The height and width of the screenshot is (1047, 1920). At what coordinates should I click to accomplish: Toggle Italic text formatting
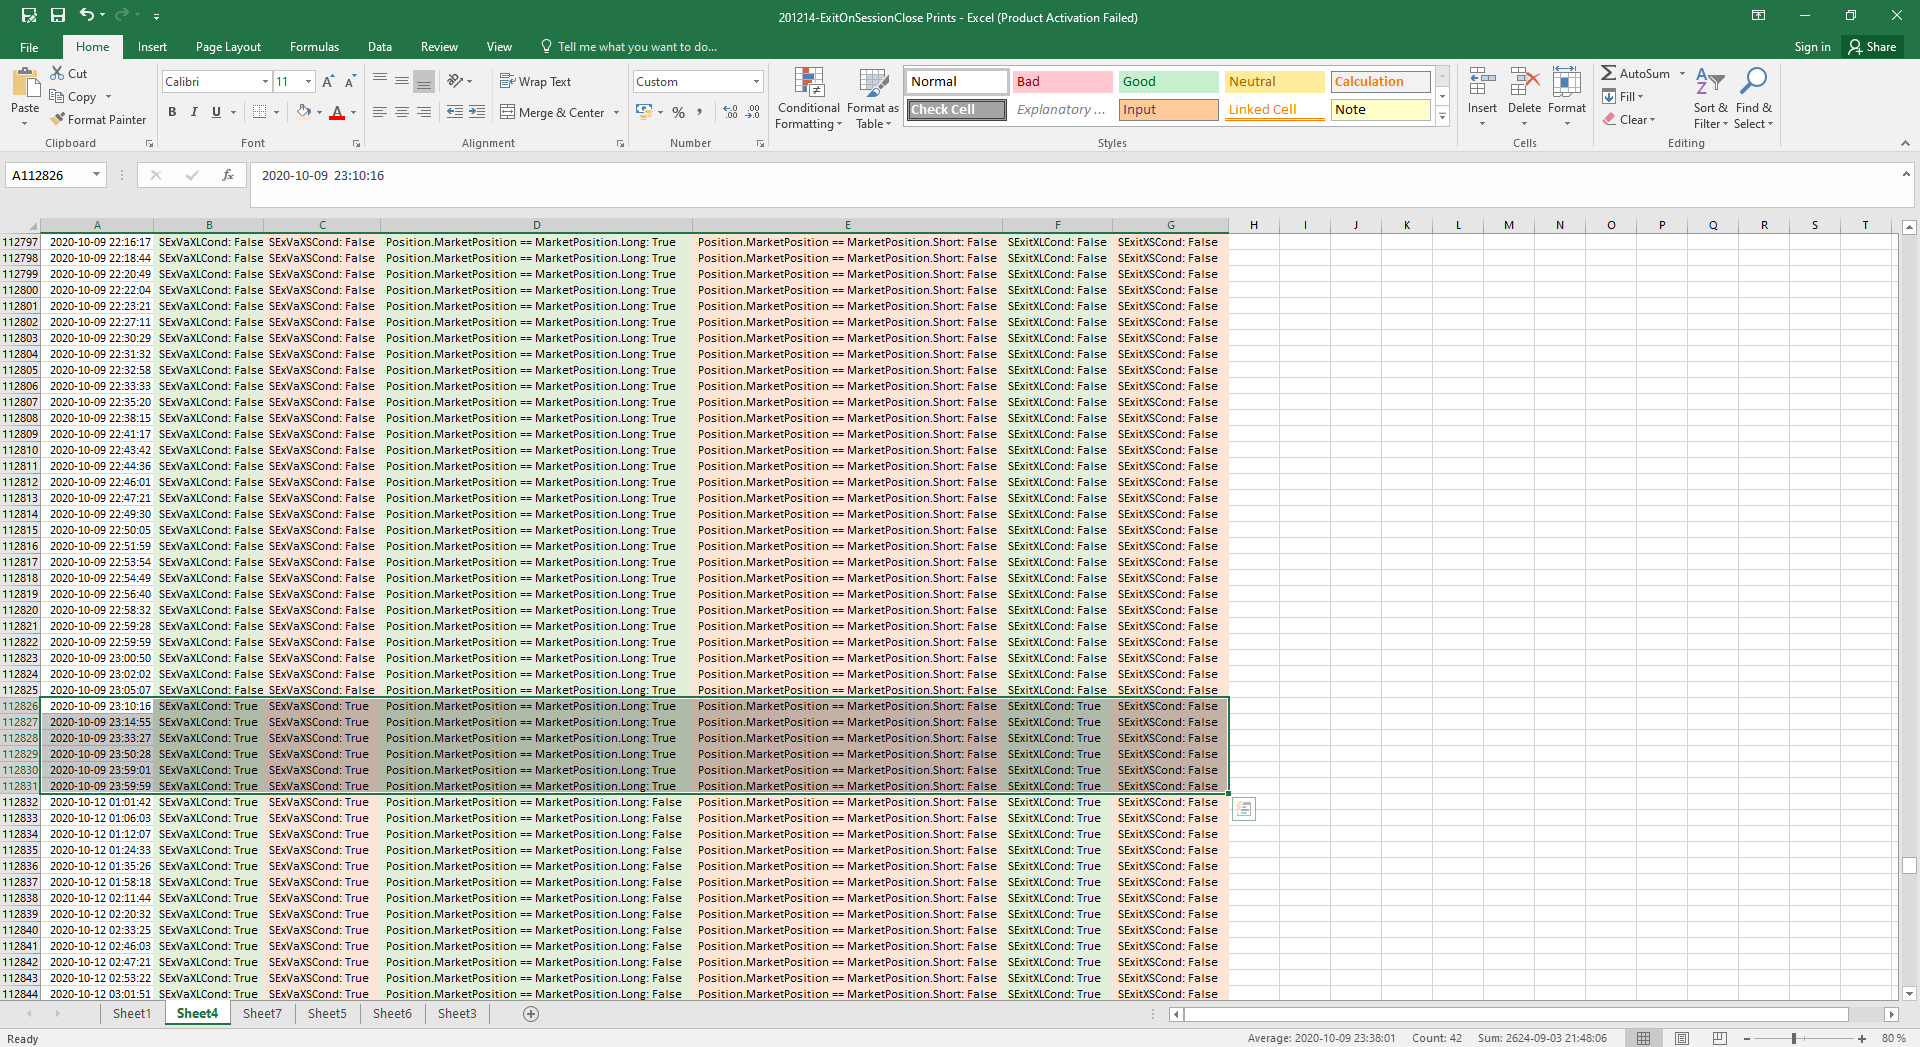click(x=194, y=112)
